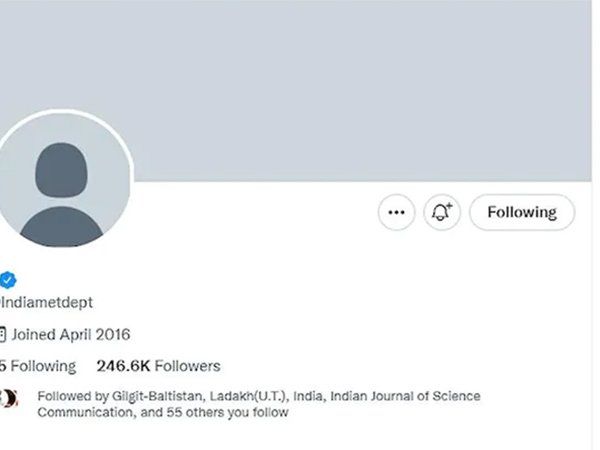Turn on notifications with the bell icon
The height and width of the screenshot is (450, 600).
tap(441, 212)
